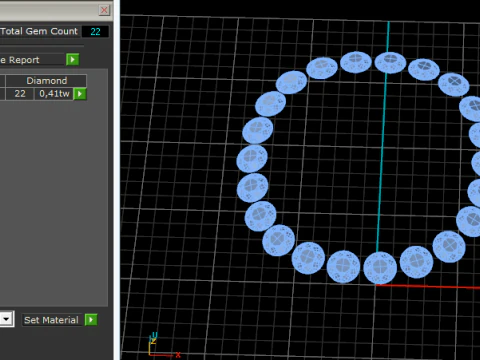This screenshot has width=480, height=360.
Task: Click the XYZ axis indicator in viewport
Action: point(163,346)
